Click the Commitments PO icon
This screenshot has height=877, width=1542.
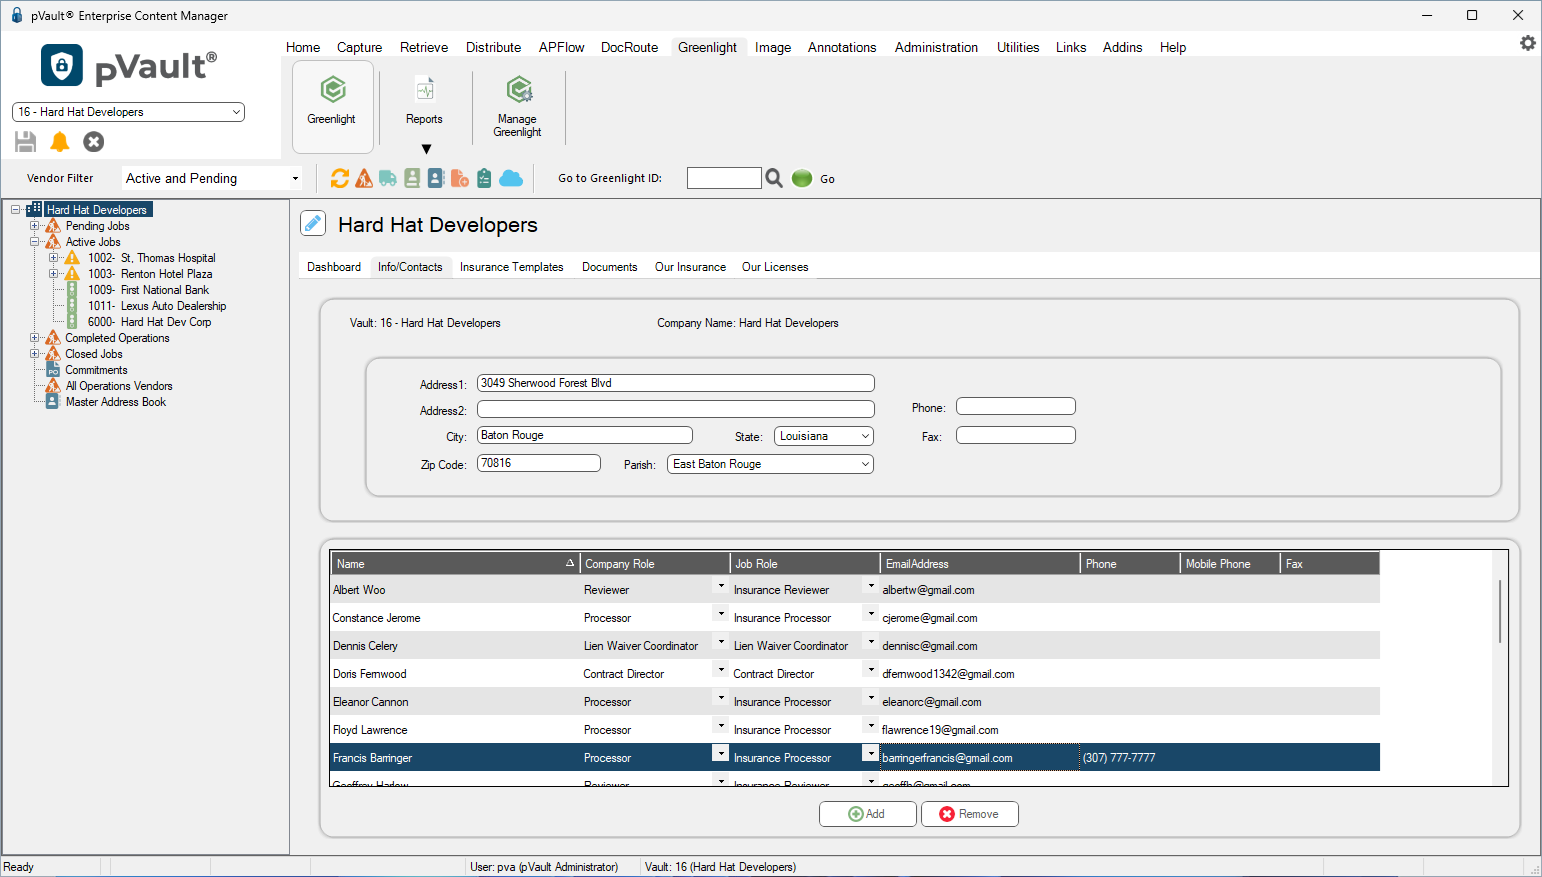[x=53, y=370]
